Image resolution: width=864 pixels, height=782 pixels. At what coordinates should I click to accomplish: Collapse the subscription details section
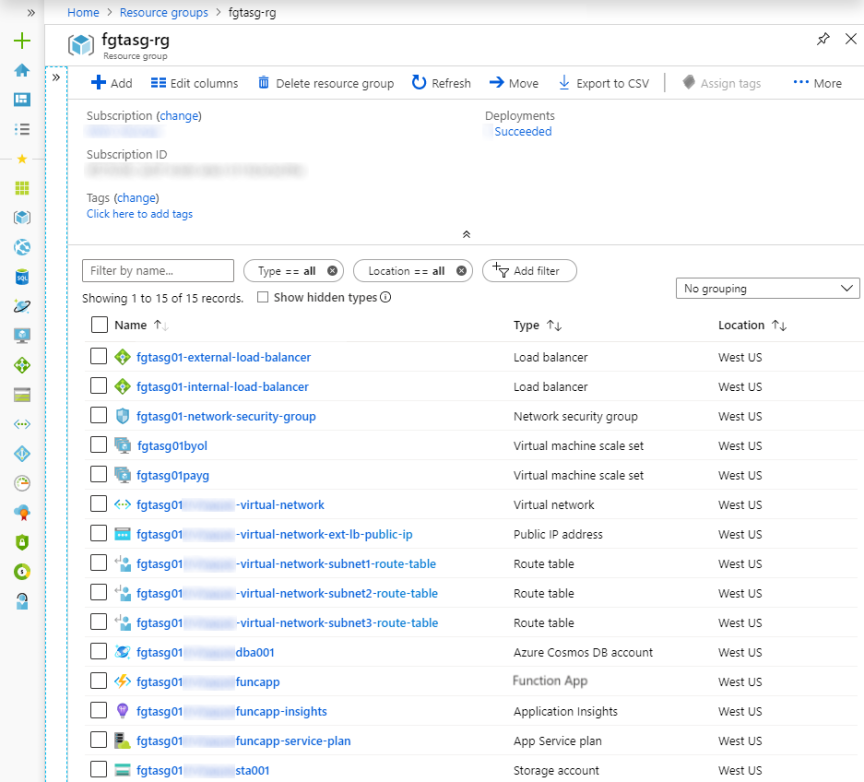pos(466,234)
